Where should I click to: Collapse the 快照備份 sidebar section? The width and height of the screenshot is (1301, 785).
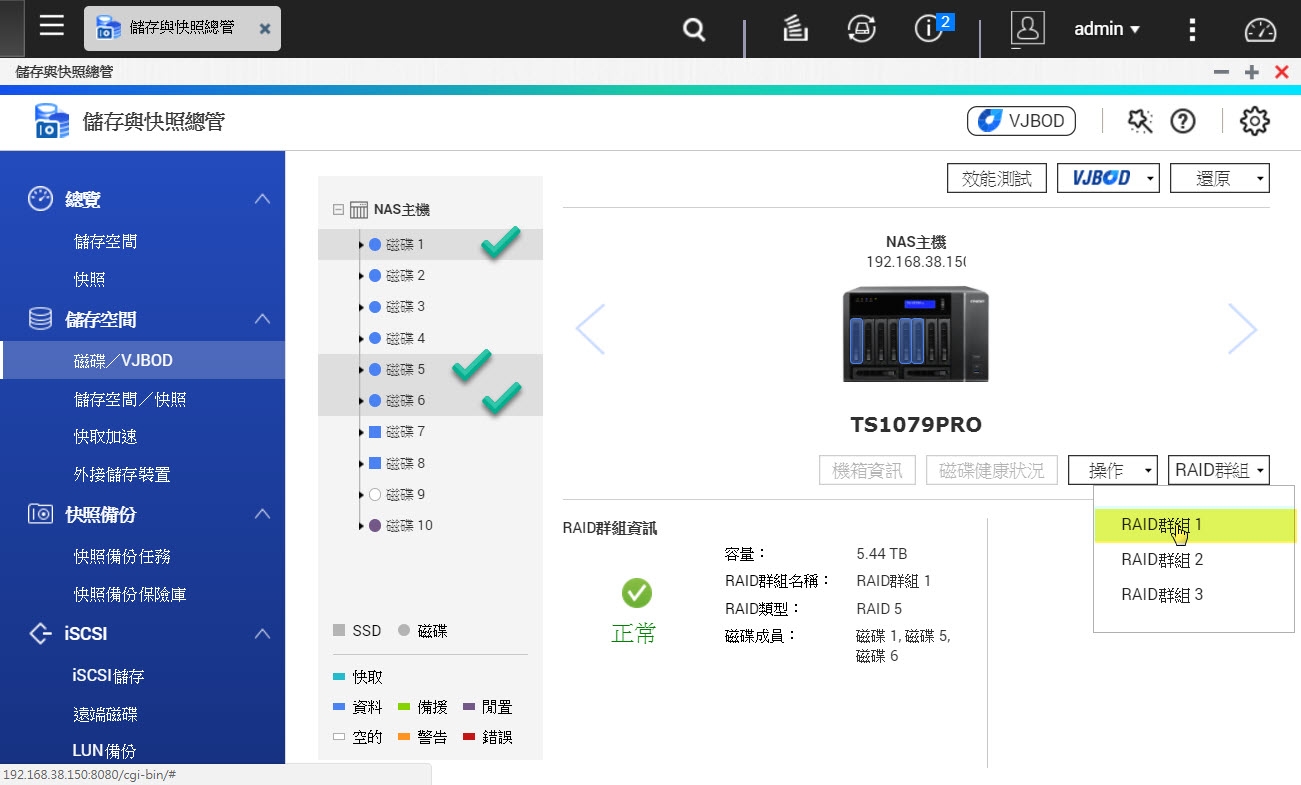[x=262, y=514]
